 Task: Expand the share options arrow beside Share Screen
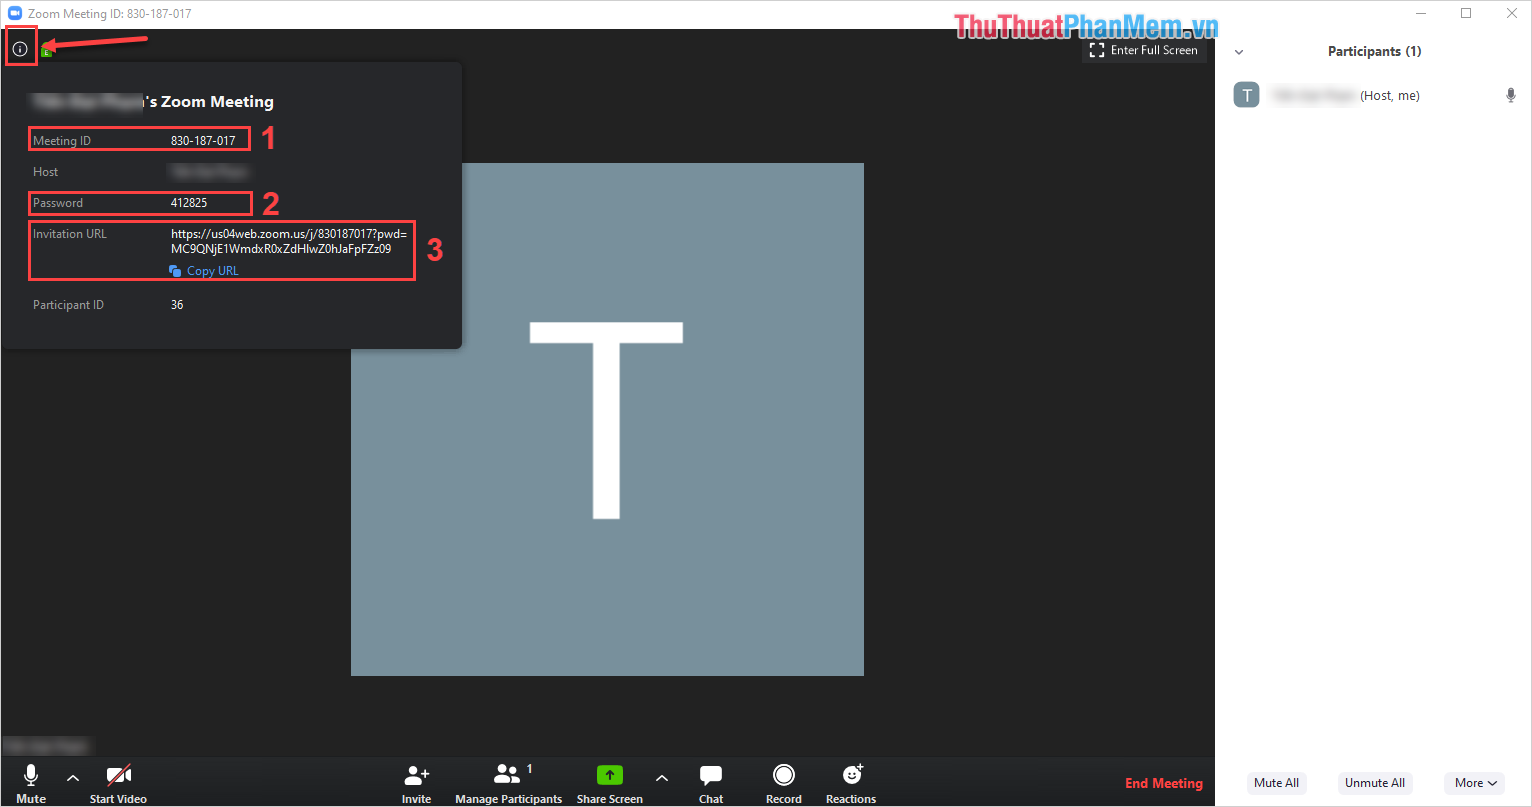[661, 777]
